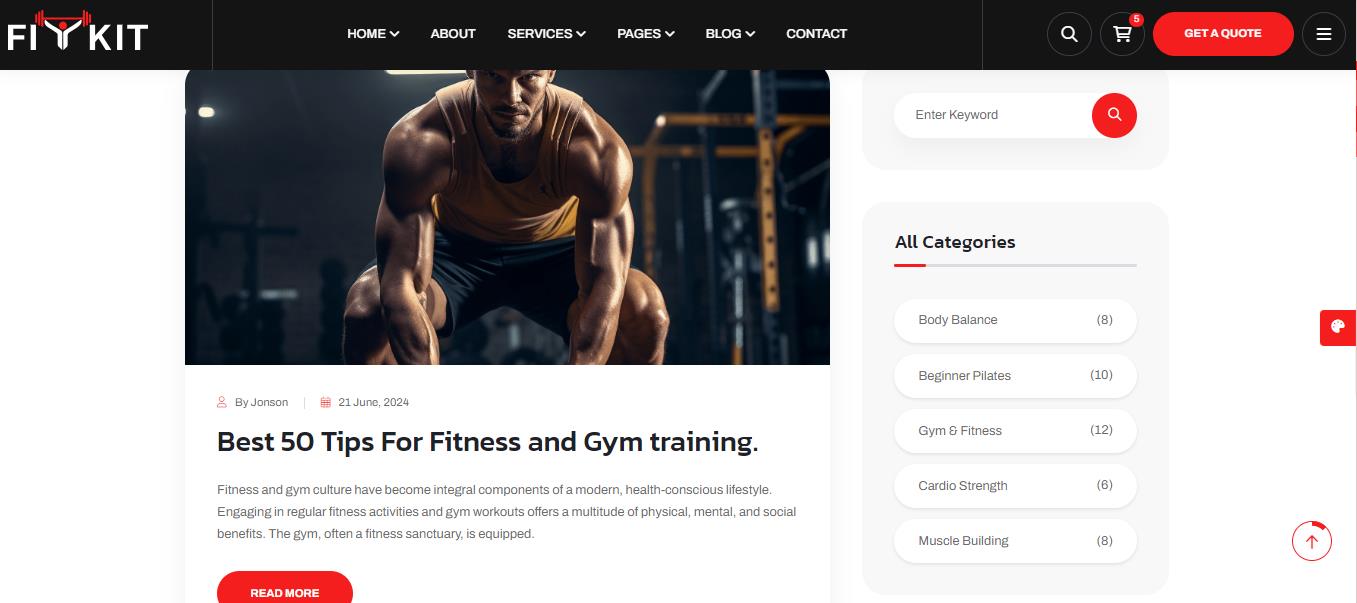The image size is (1357, 603).
Task: Click the red keyword search button
Action: click(1114, 115)
